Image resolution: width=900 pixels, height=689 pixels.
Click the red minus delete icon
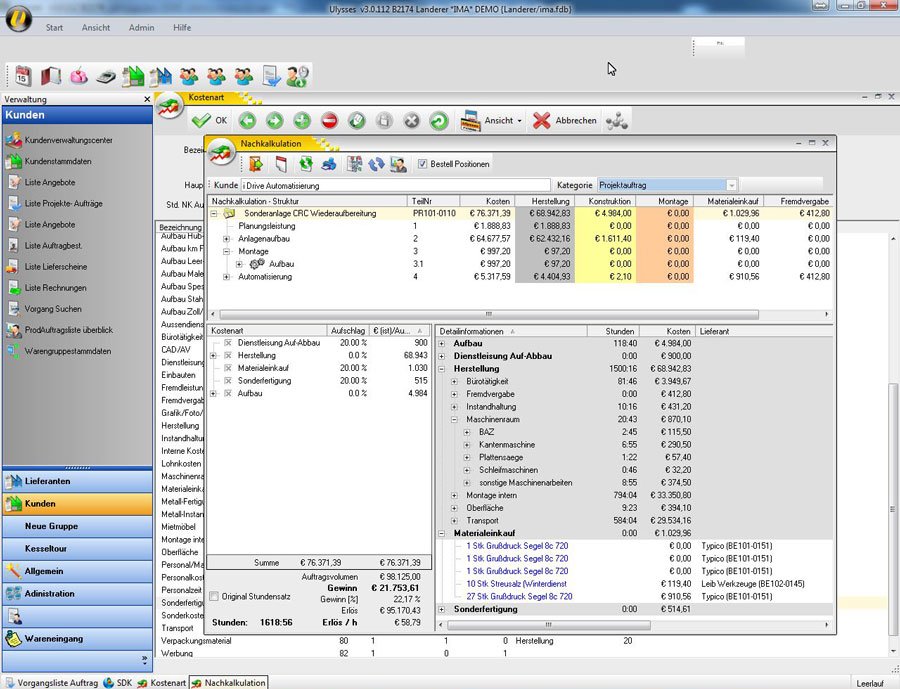[330, 121]
